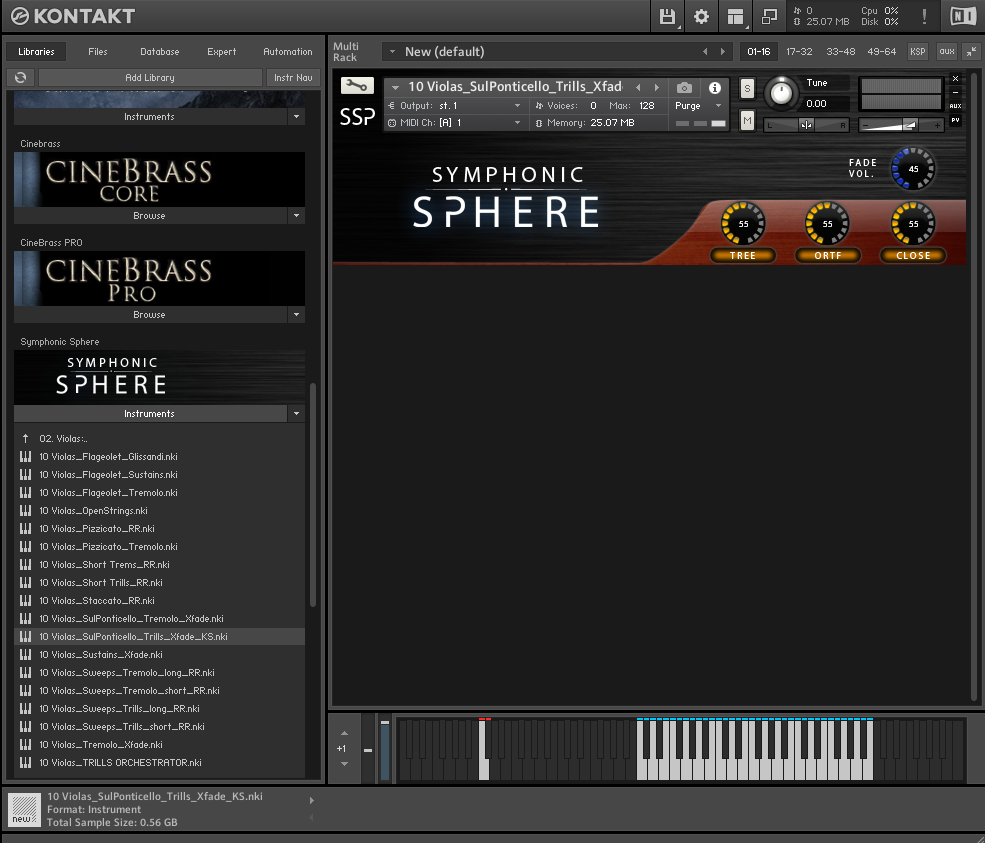Switch to the Files tab
Image resolution: width=985 pixels, height=843 pixels.
[x=97, y=52]
